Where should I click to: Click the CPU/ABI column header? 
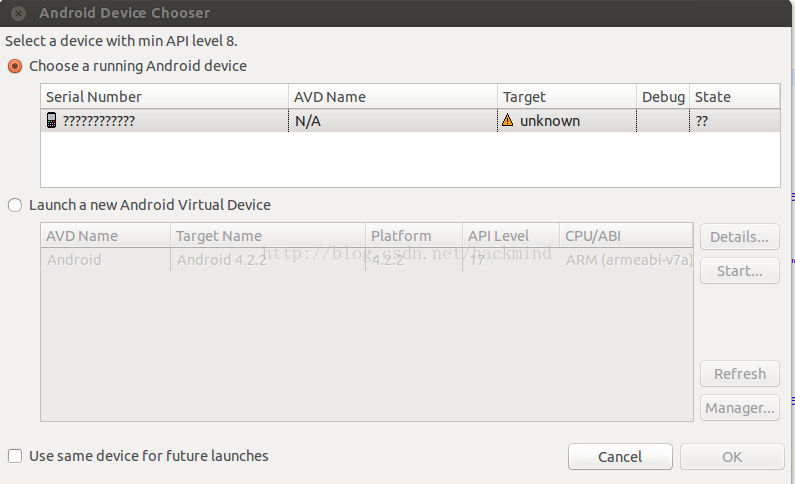point(626,236)
